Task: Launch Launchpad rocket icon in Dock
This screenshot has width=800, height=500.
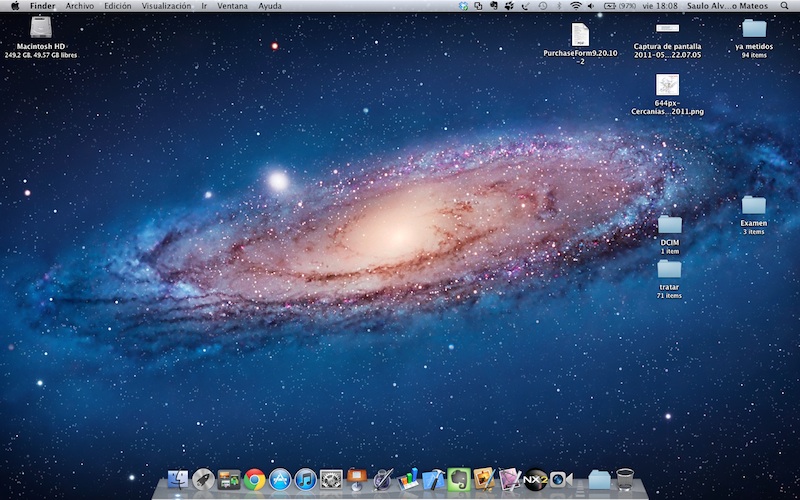Action: (x=203, y=480)
